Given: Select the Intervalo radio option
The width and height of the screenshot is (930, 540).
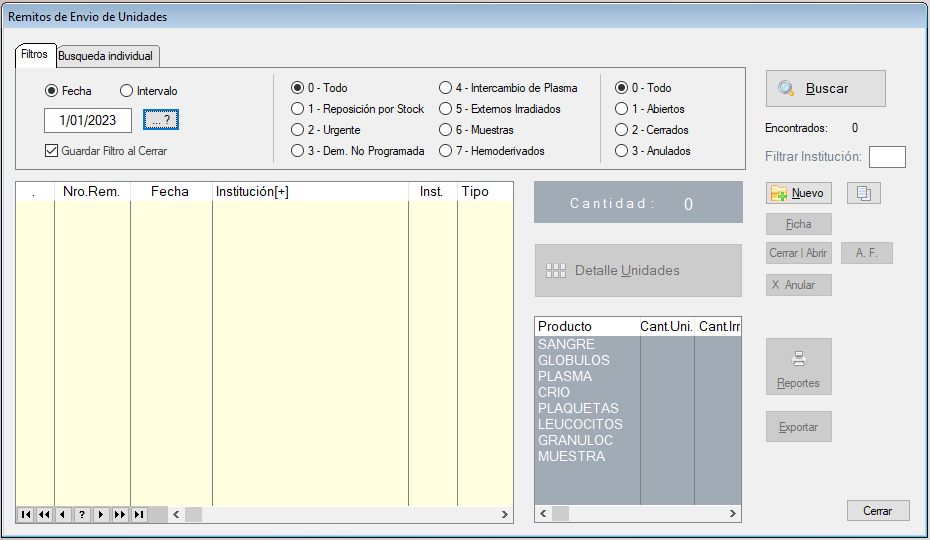Looking at the screenshot, I should point(126,91).
